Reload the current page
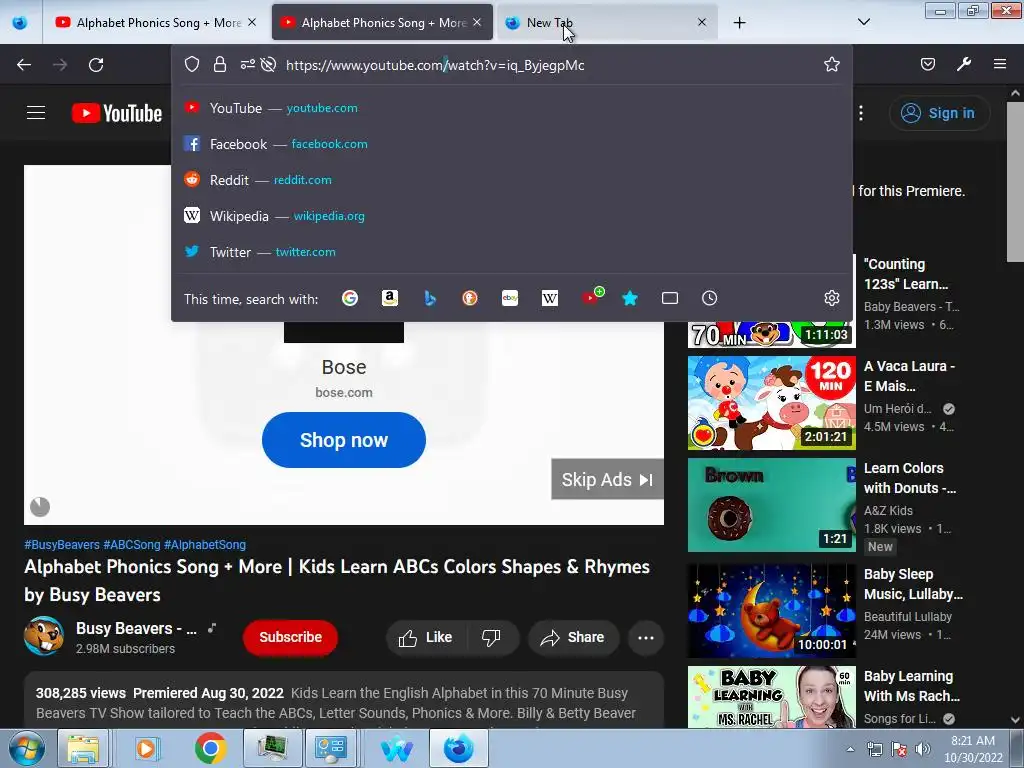The image size is (1024, 768). coord(96,65)
